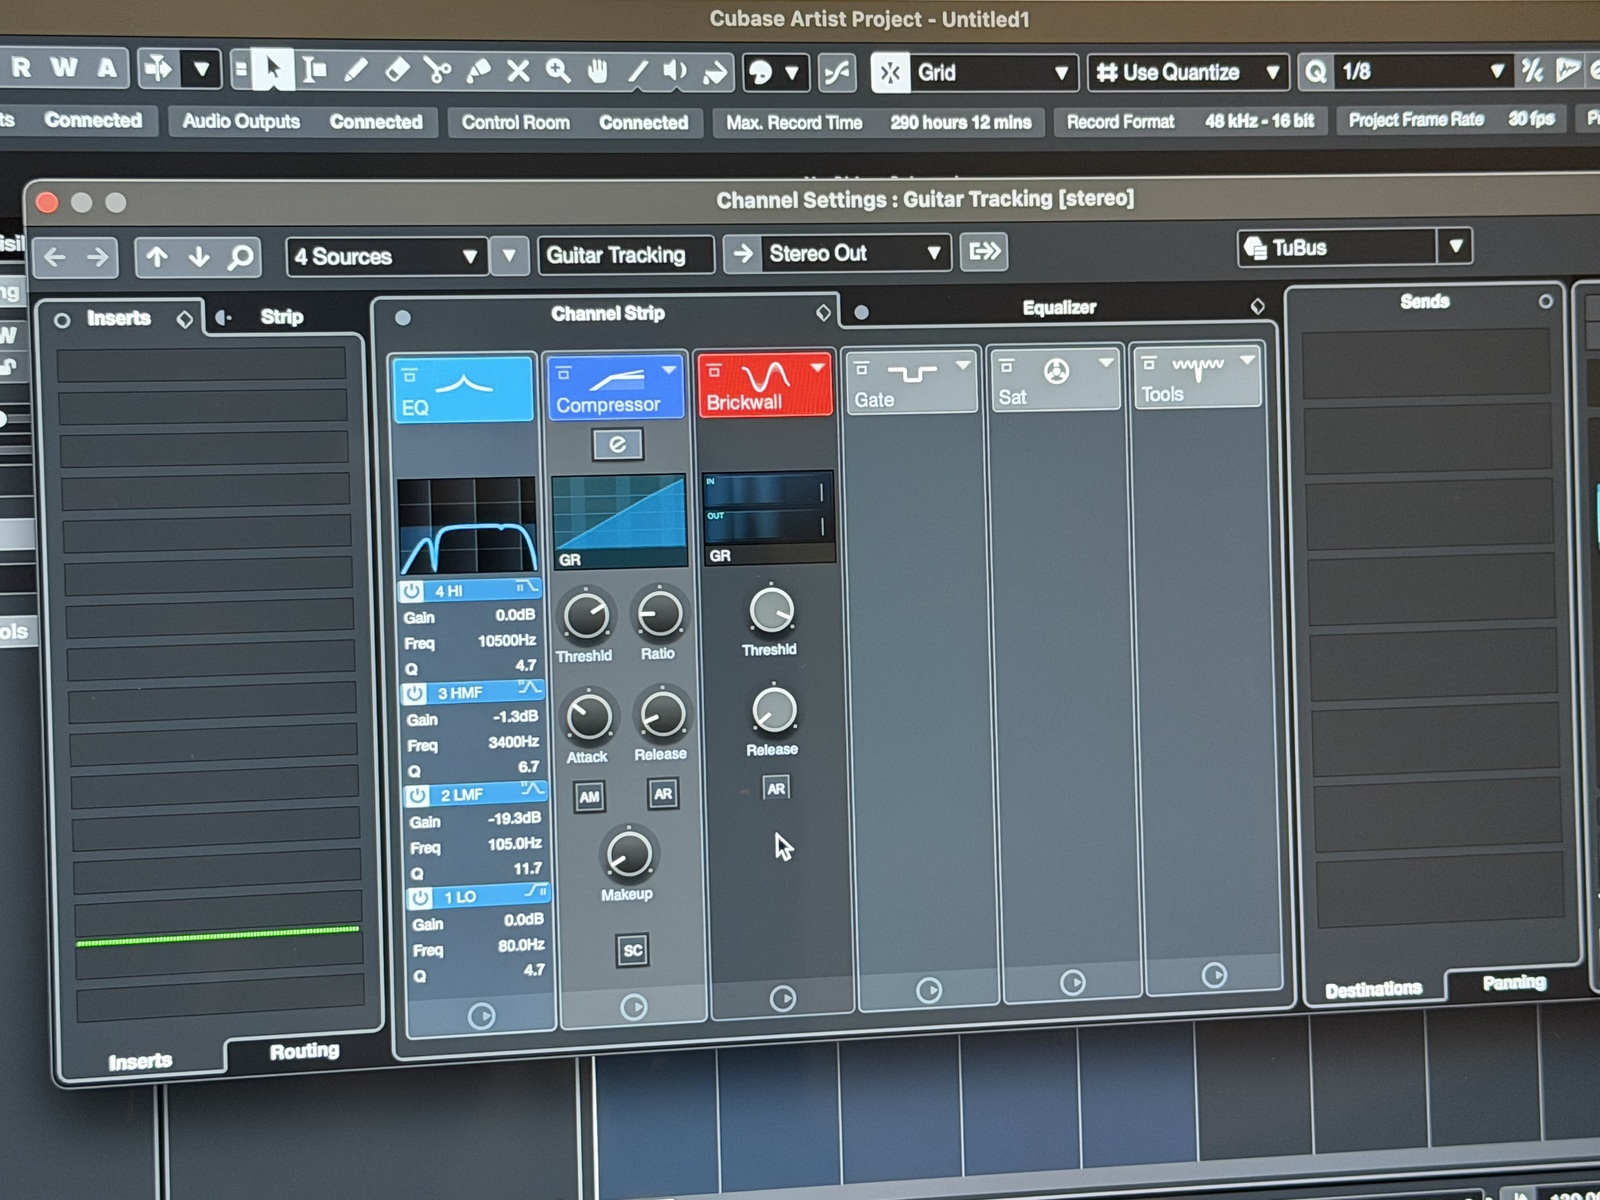Switch to the Routing tab
Viewport: 1600px width, 1200px height.
click(304, 1051)
